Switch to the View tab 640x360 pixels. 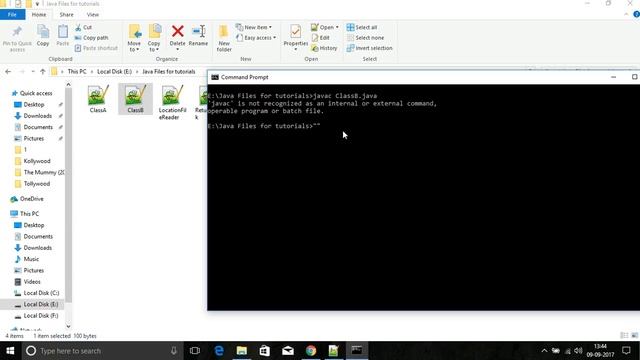click(93, 15)
